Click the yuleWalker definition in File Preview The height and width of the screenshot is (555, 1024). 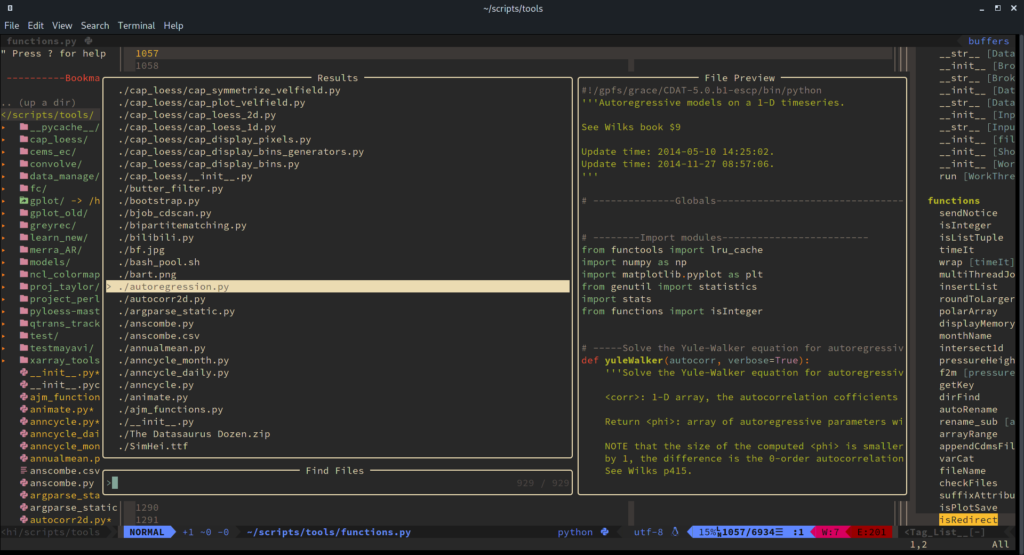[633, 360]
